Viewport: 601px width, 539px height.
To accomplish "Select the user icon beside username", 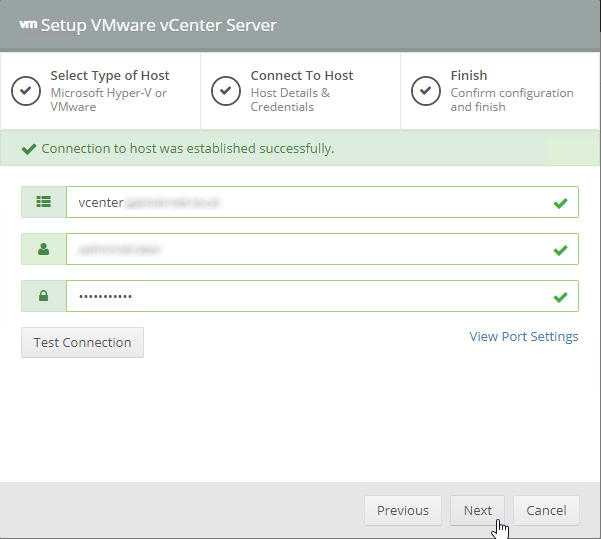I will (44, 249).
